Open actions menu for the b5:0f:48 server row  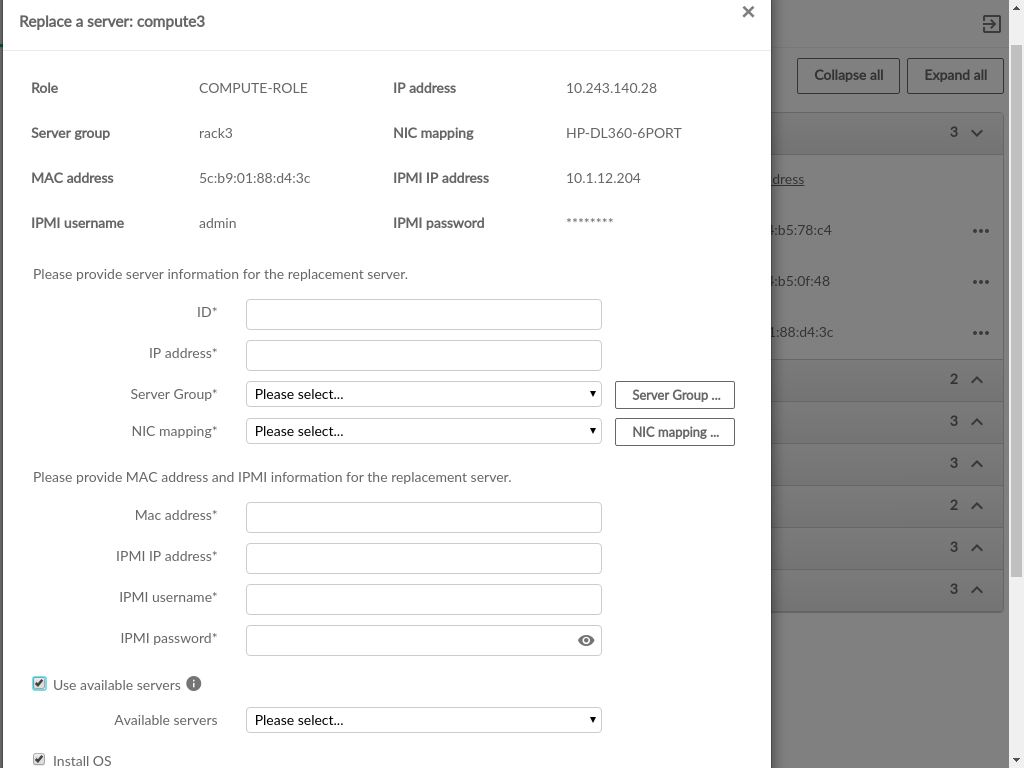[980, 282]
